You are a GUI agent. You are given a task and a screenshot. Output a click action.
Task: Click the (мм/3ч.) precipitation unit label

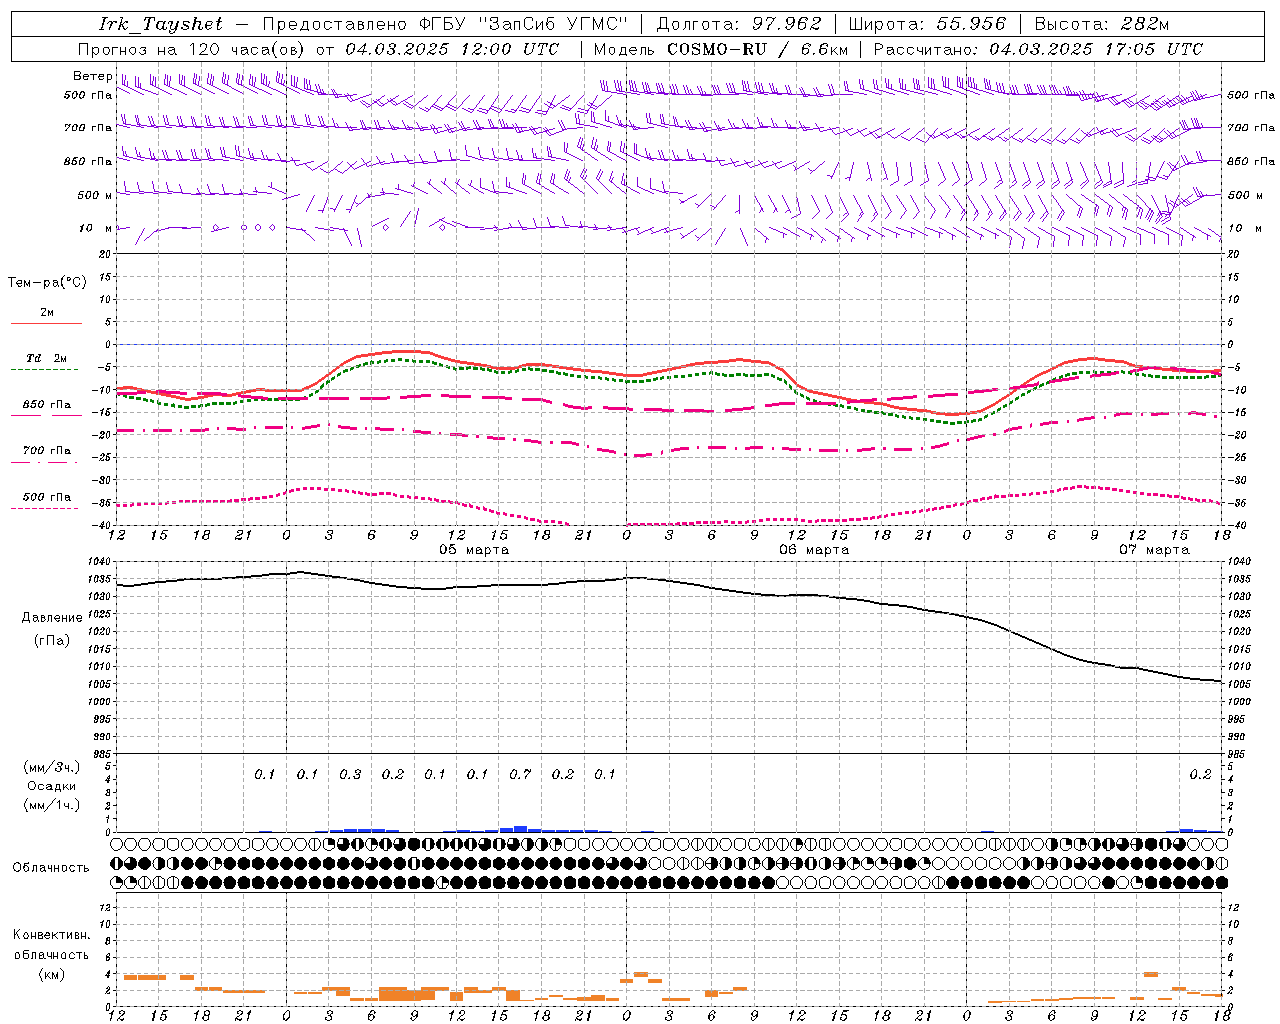pyautogui.click(x=52, y=768)
